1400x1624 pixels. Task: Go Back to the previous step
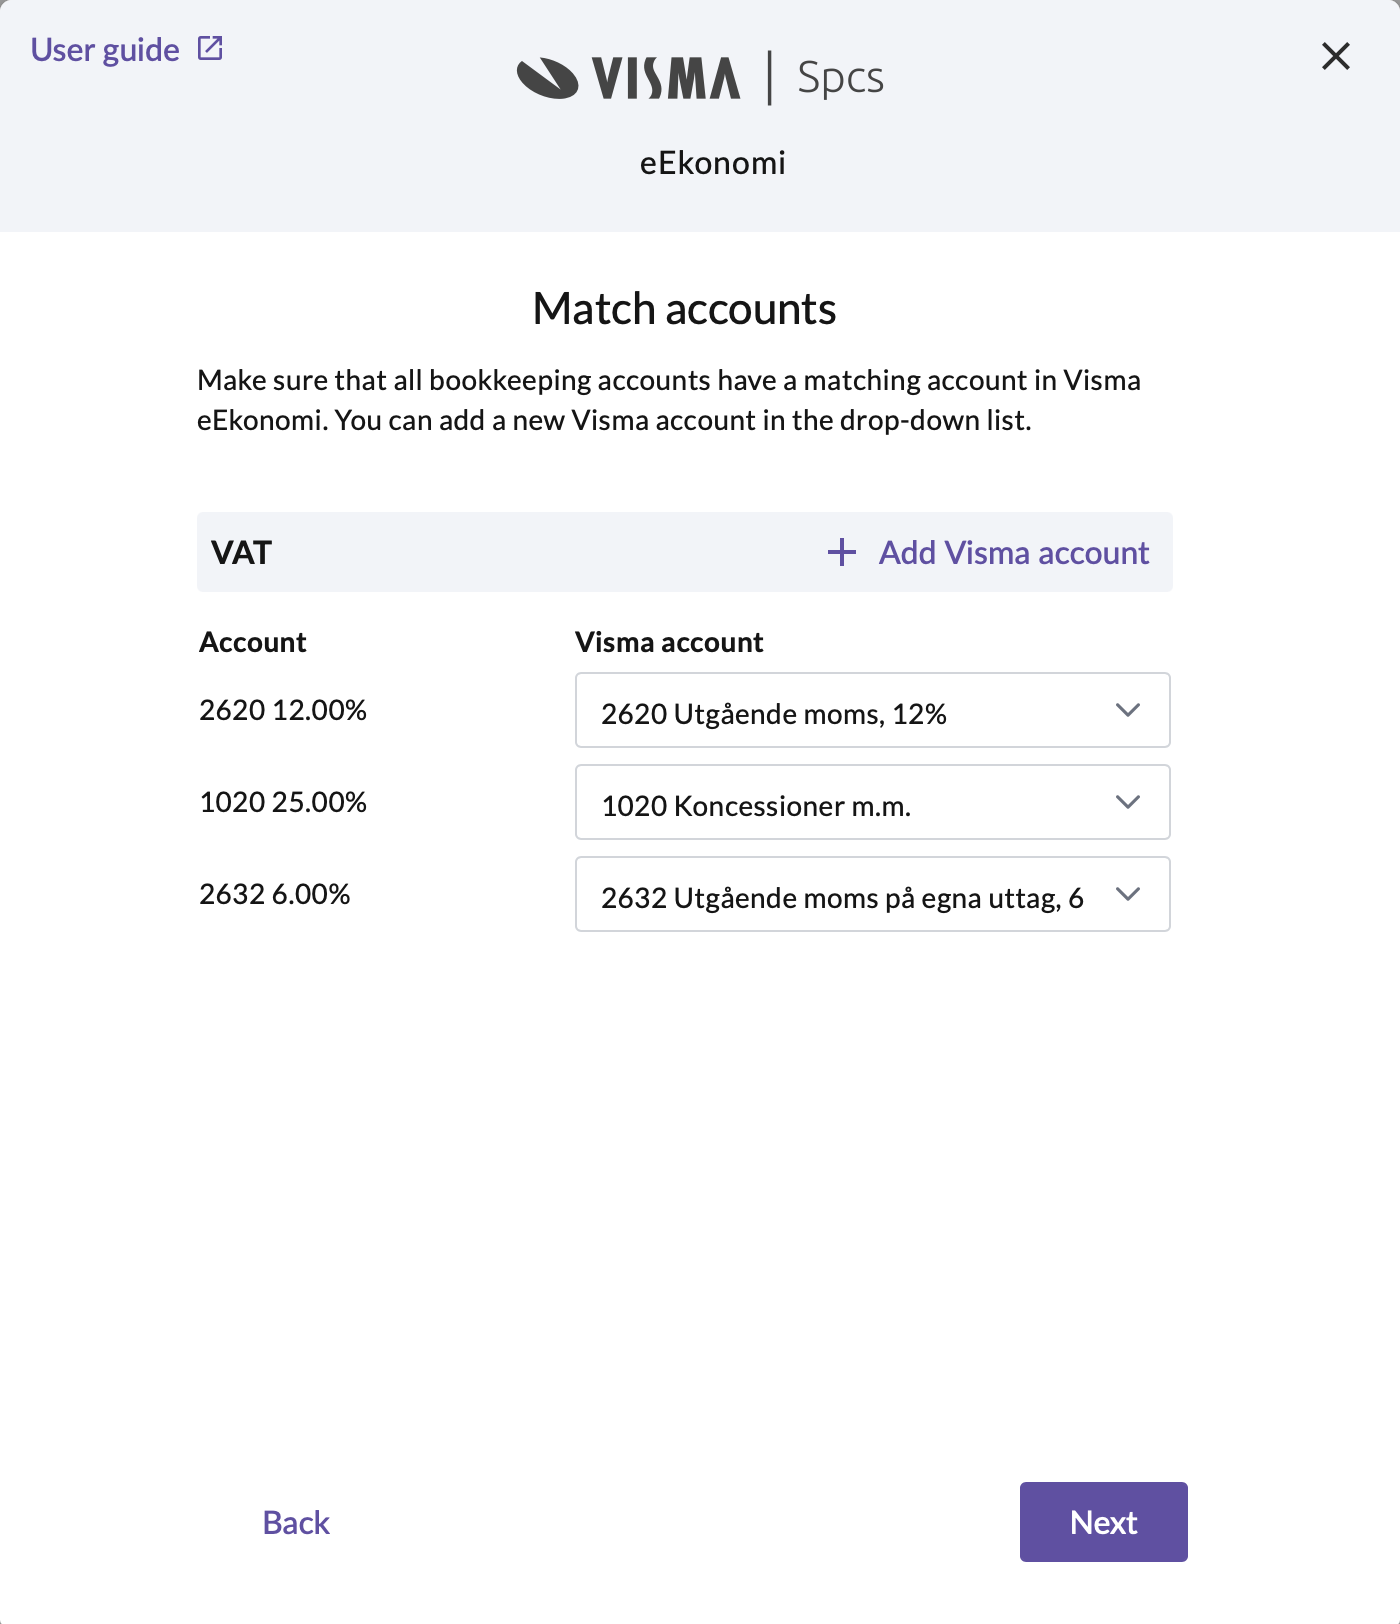(x=296, y=1522)
